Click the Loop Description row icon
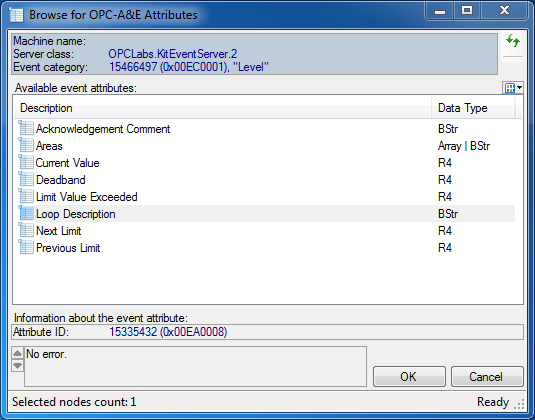This screenshot has width=535, height=420. 26,214
